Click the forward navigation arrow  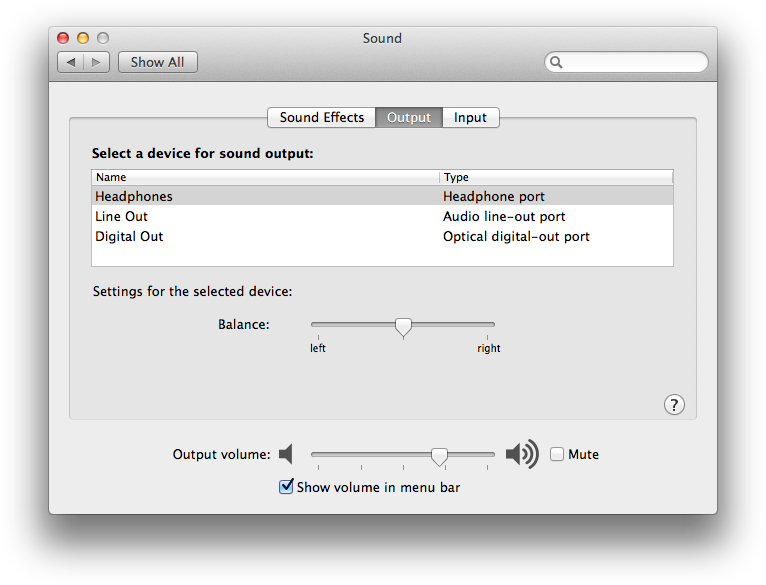pyautogui.click(x=97, y=62)
